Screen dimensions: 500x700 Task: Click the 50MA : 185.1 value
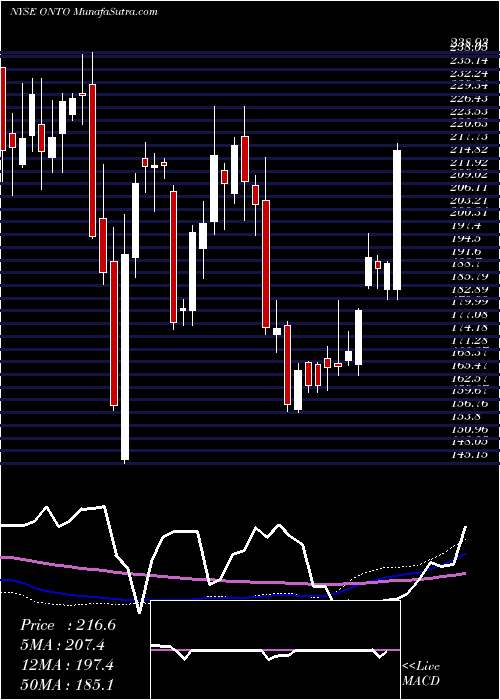pos(67,684)
